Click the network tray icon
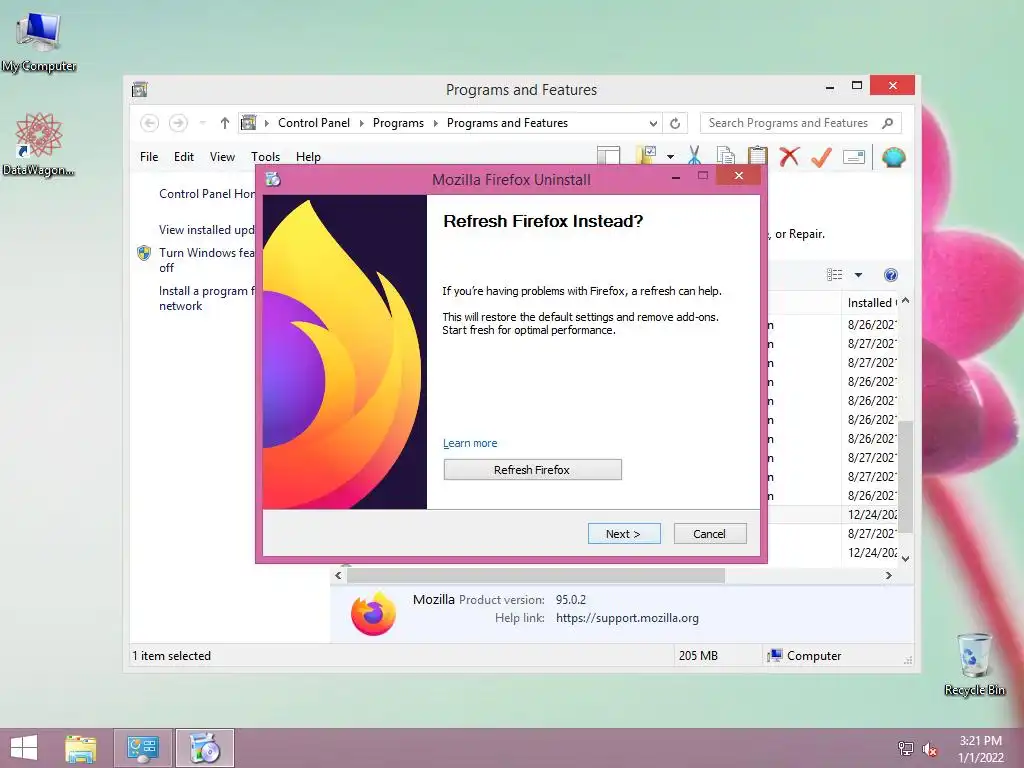Screen dimensions: 1024x768 pos(906,749)
